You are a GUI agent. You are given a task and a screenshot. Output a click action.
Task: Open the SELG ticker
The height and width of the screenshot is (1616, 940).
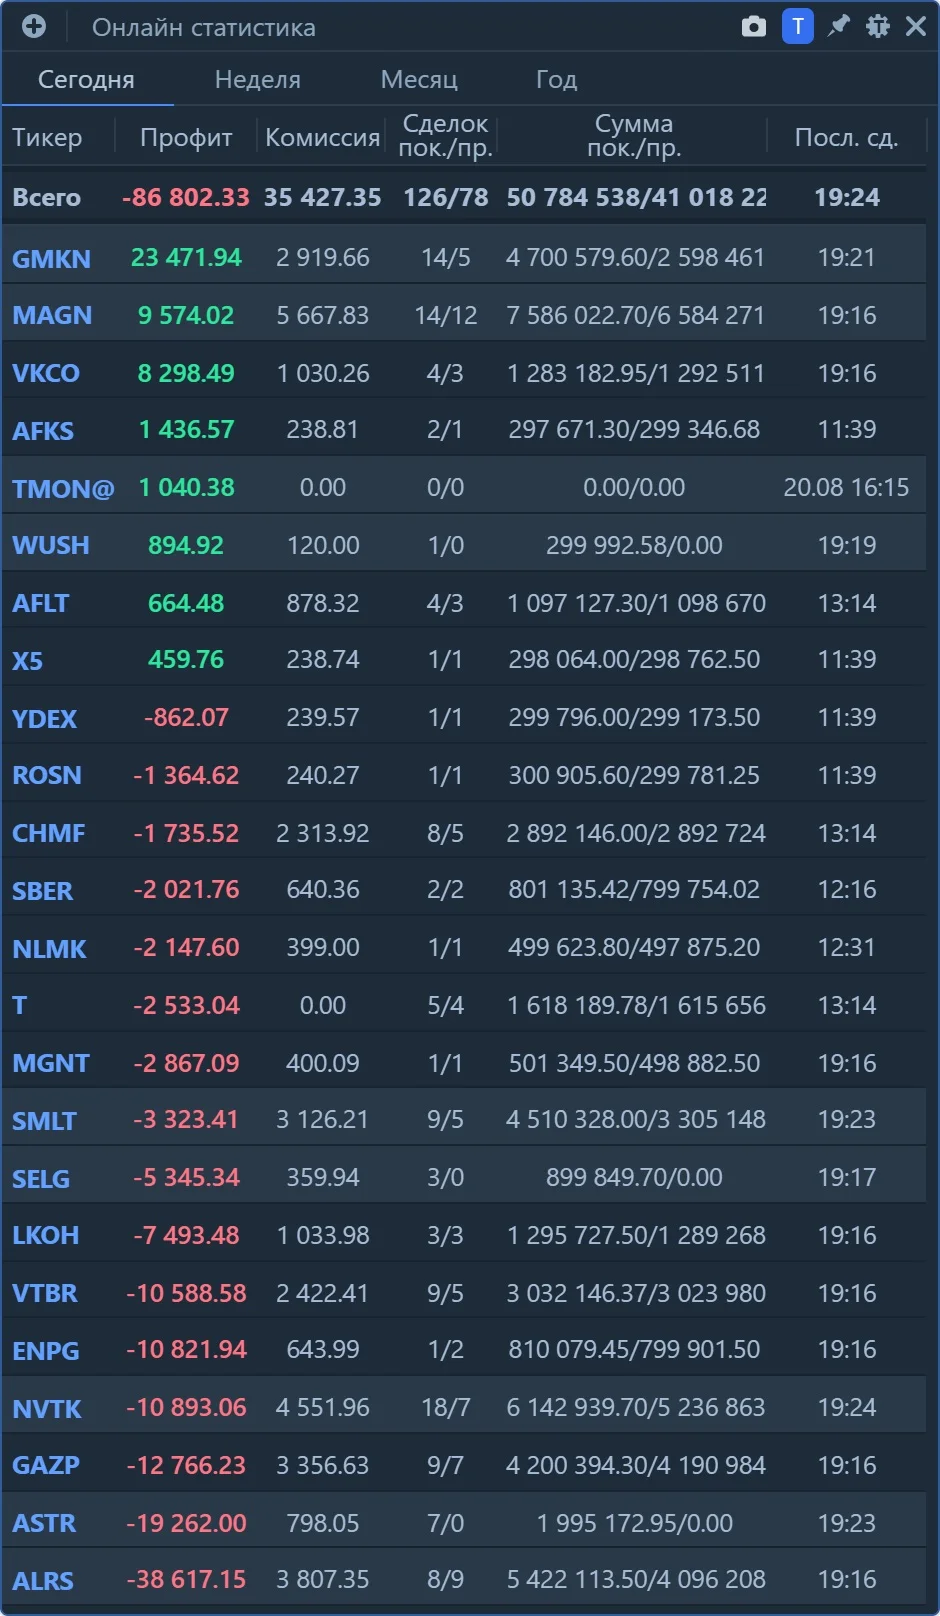(41, 1179)
